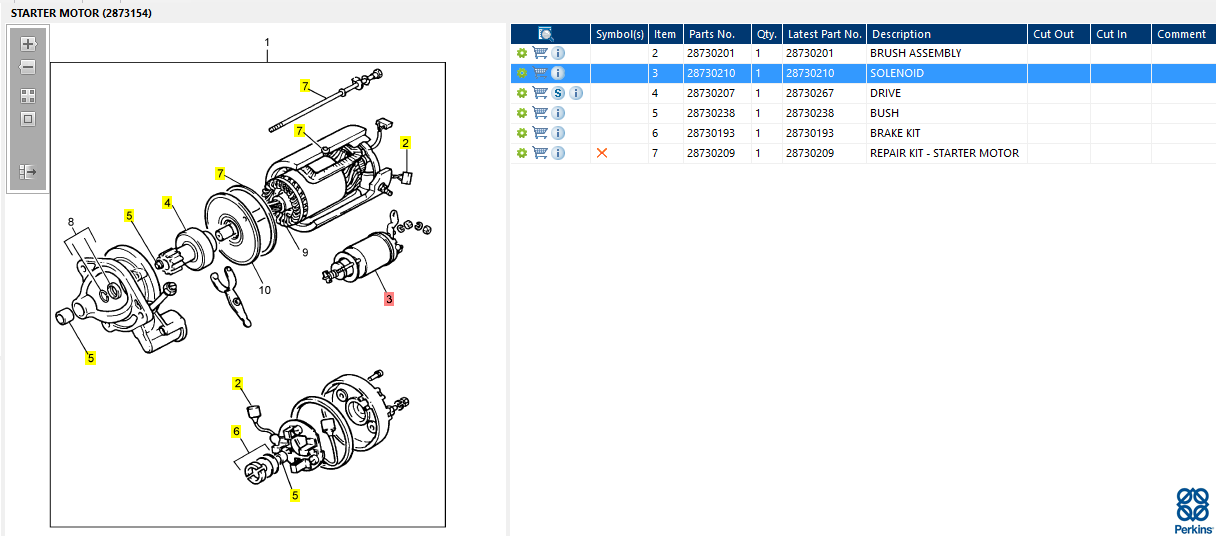Click yellow callout 6 on the diagram

tap(237, 431)
